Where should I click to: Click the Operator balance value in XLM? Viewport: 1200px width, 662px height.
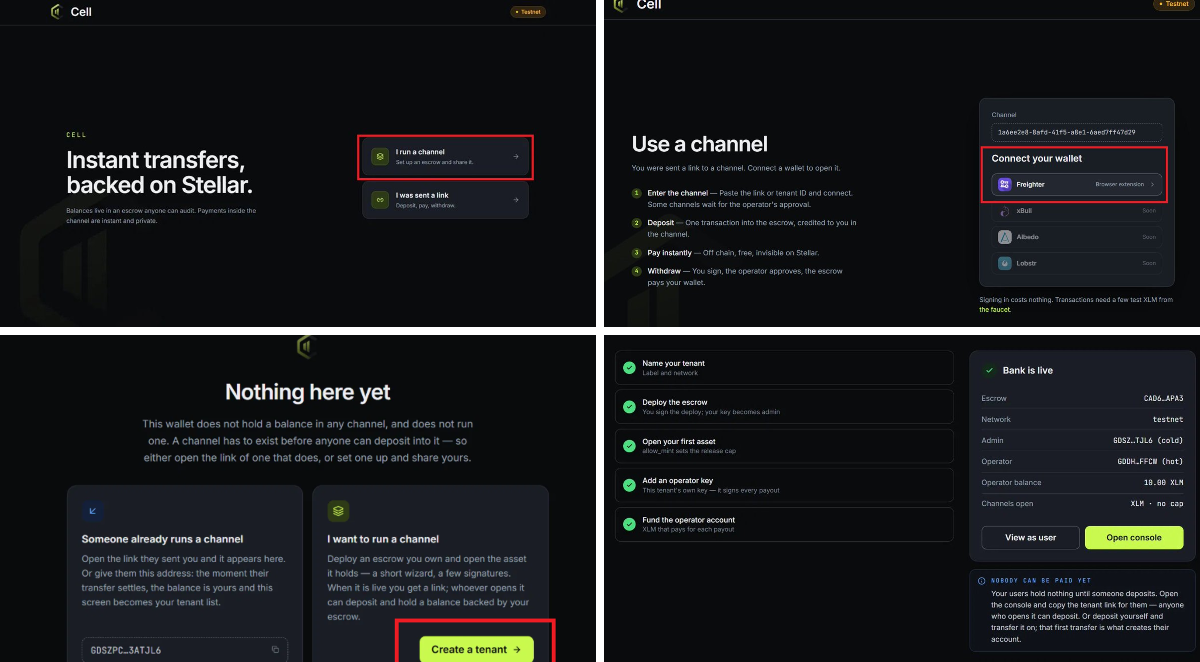[1163, 483]
